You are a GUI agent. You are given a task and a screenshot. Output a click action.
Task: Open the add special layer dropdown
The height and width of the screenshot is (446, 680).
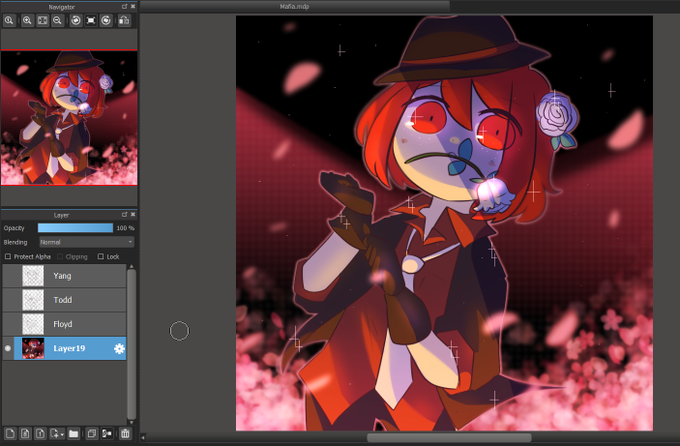point(57,433)
